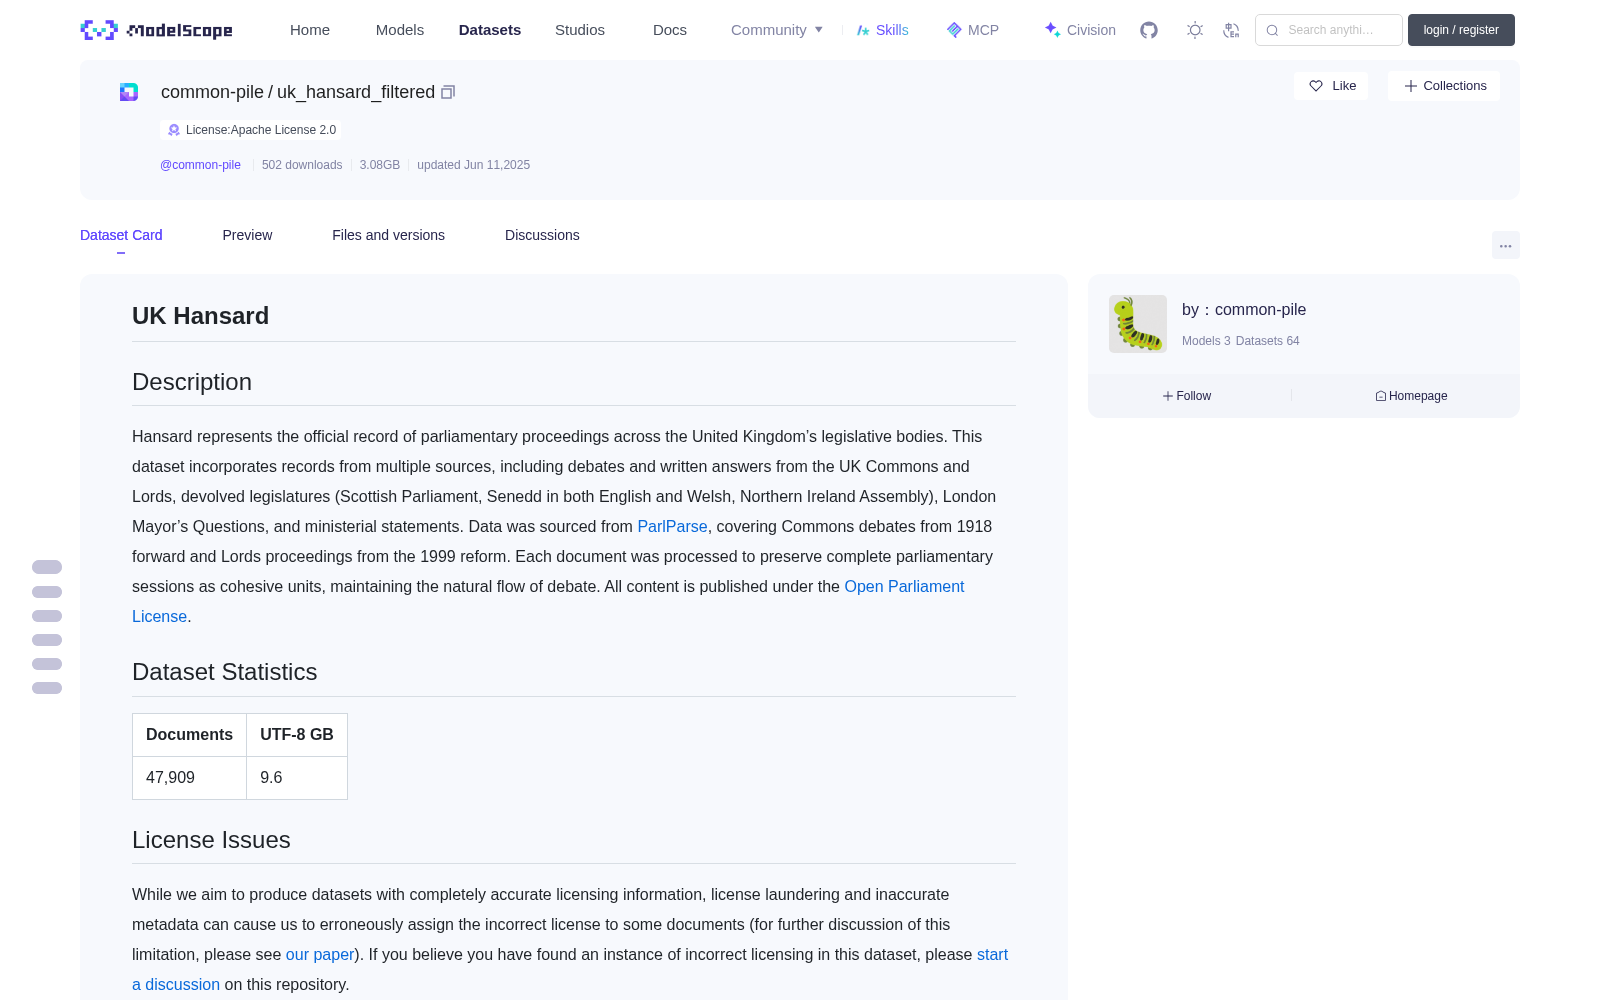This screenshot has width=1600, height=1000.
Task: Click the 'by : common-pile' name
Action: (x=1244, y=310)
